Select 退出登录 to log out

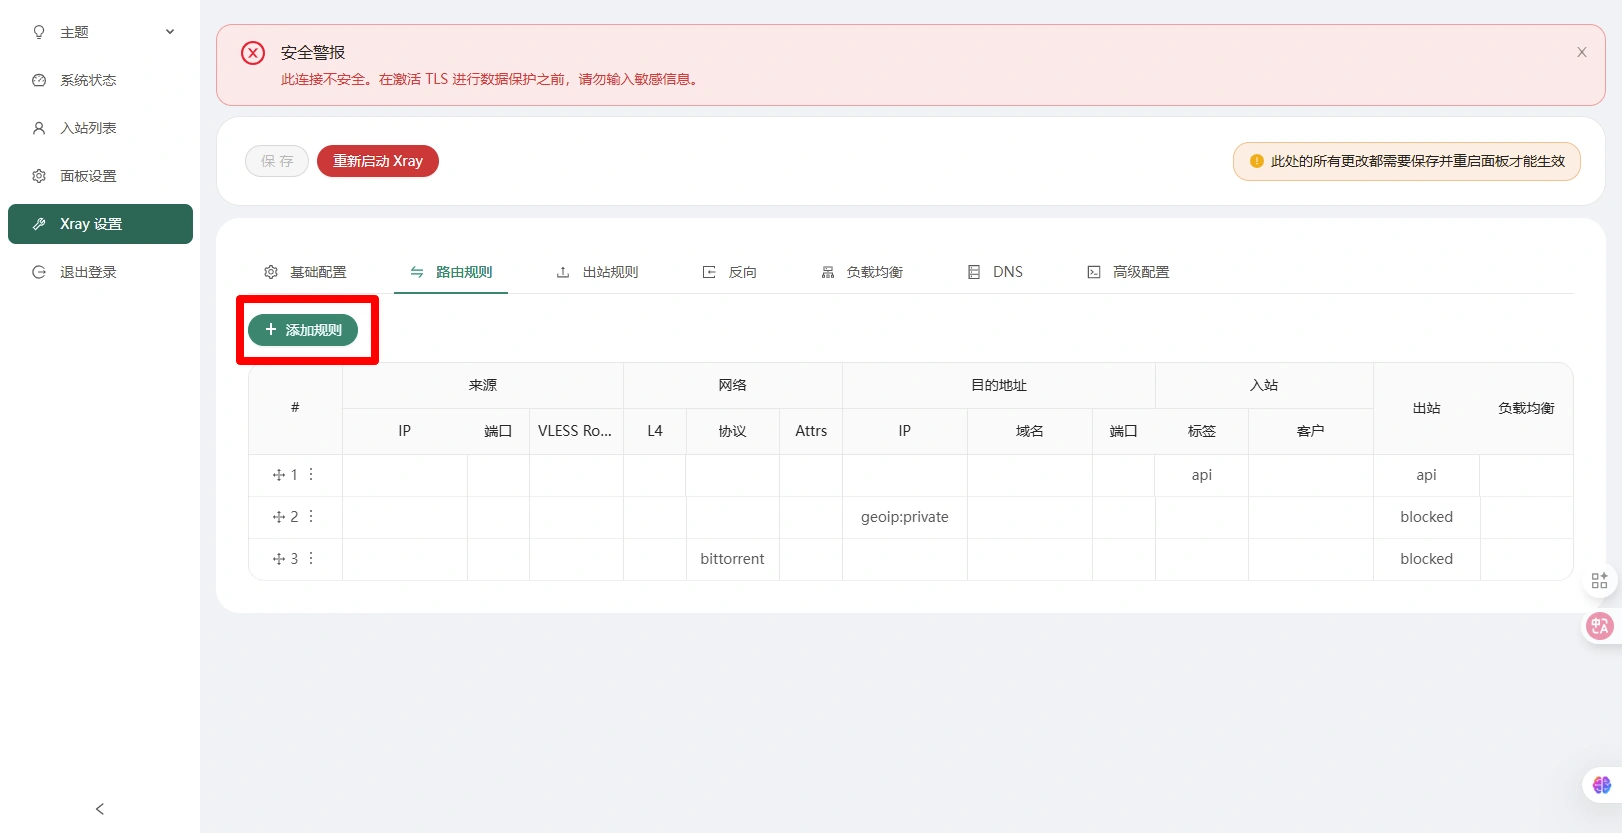click(88, 272)
